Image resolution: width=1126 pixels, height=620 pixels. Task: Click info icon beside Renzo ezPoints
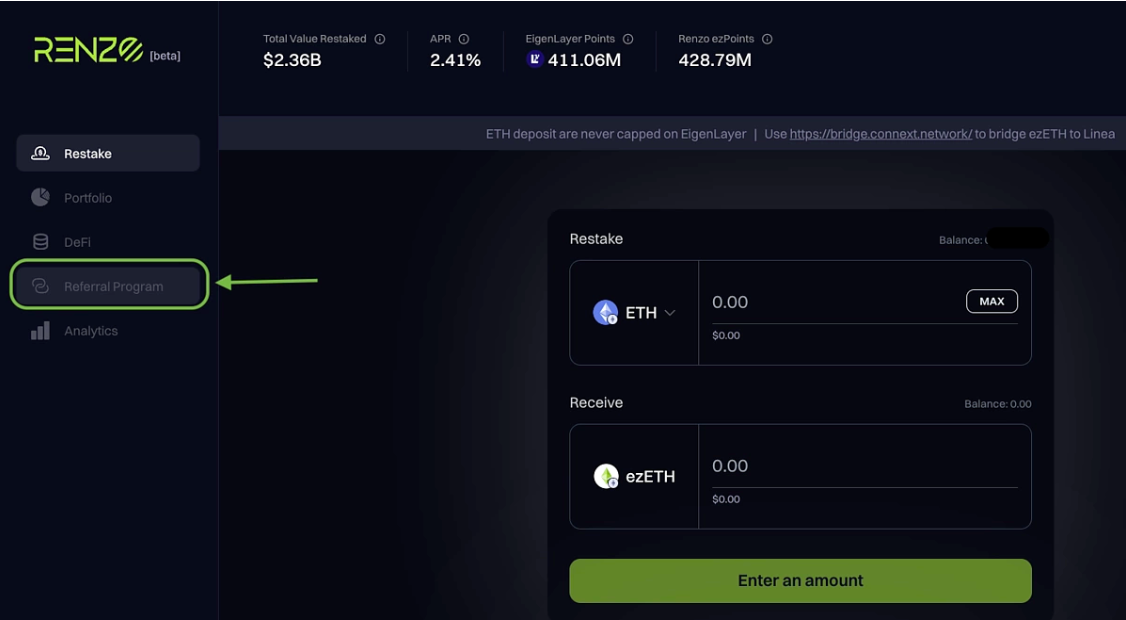(767, 39)
